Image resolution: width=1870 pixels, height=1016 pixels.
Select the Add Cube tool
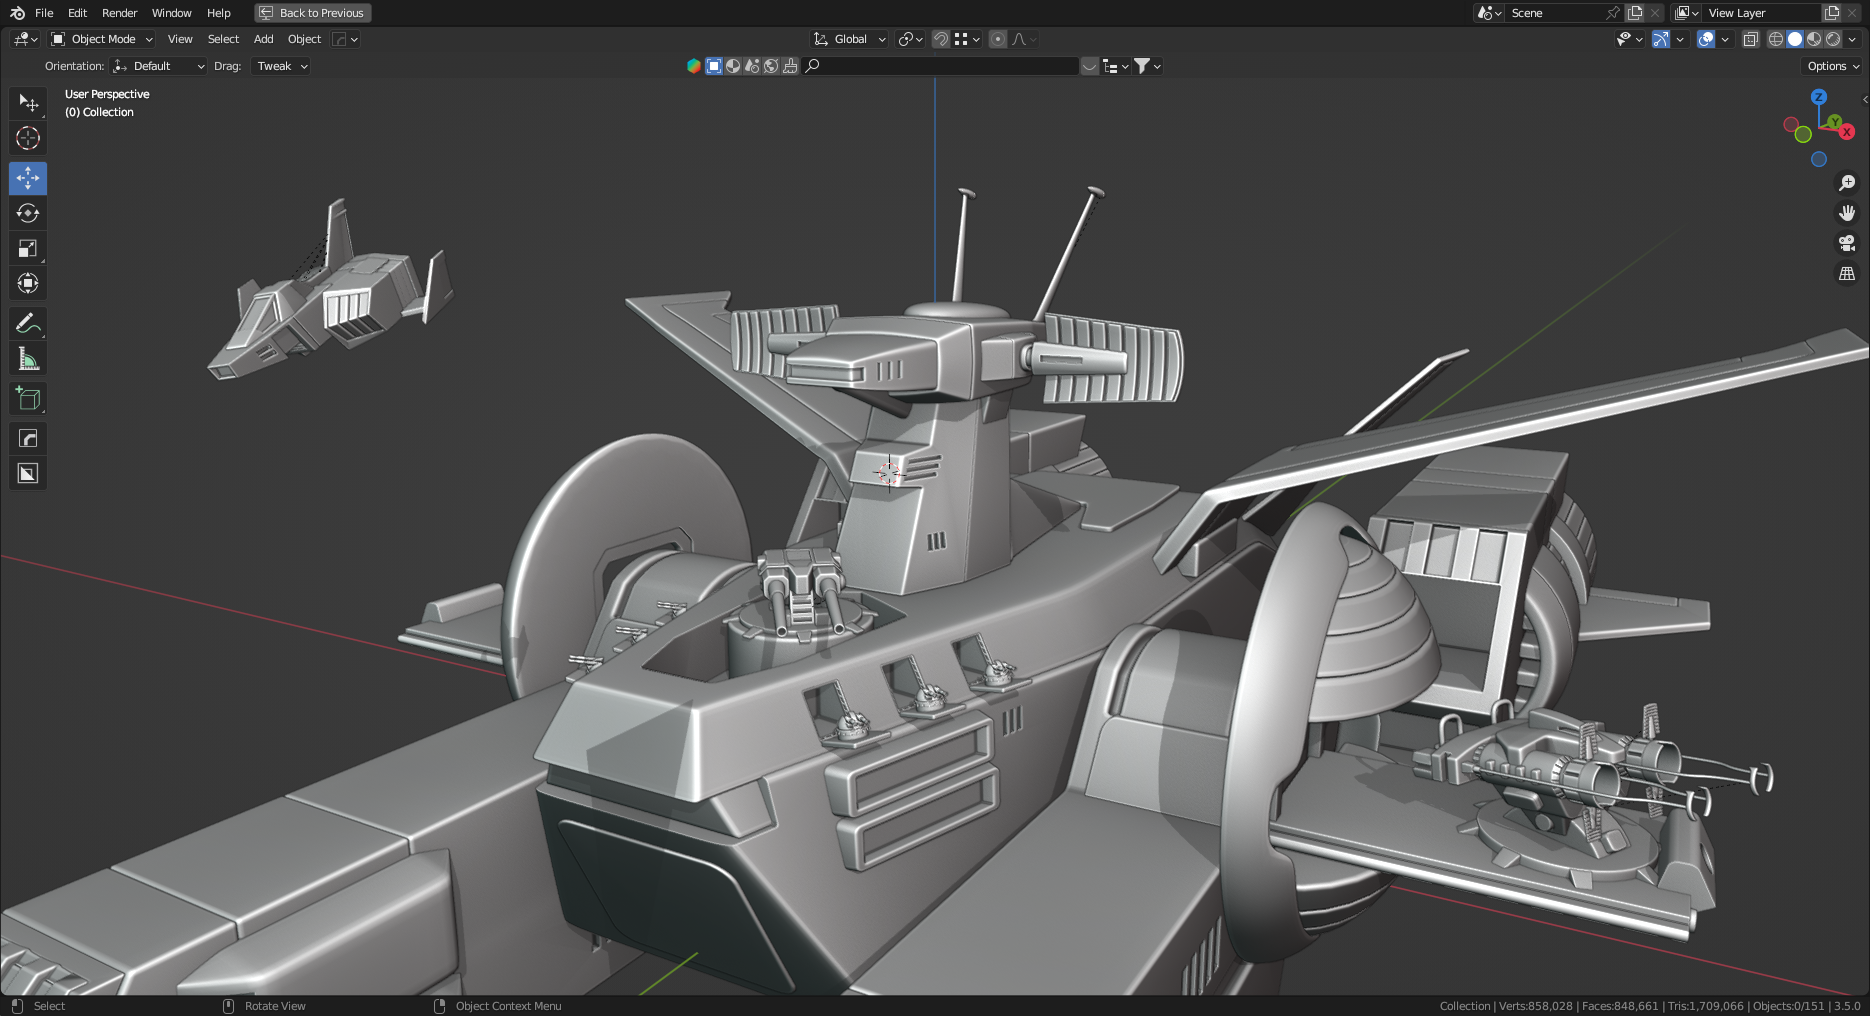pyautogui.click(x=28, y=398)
